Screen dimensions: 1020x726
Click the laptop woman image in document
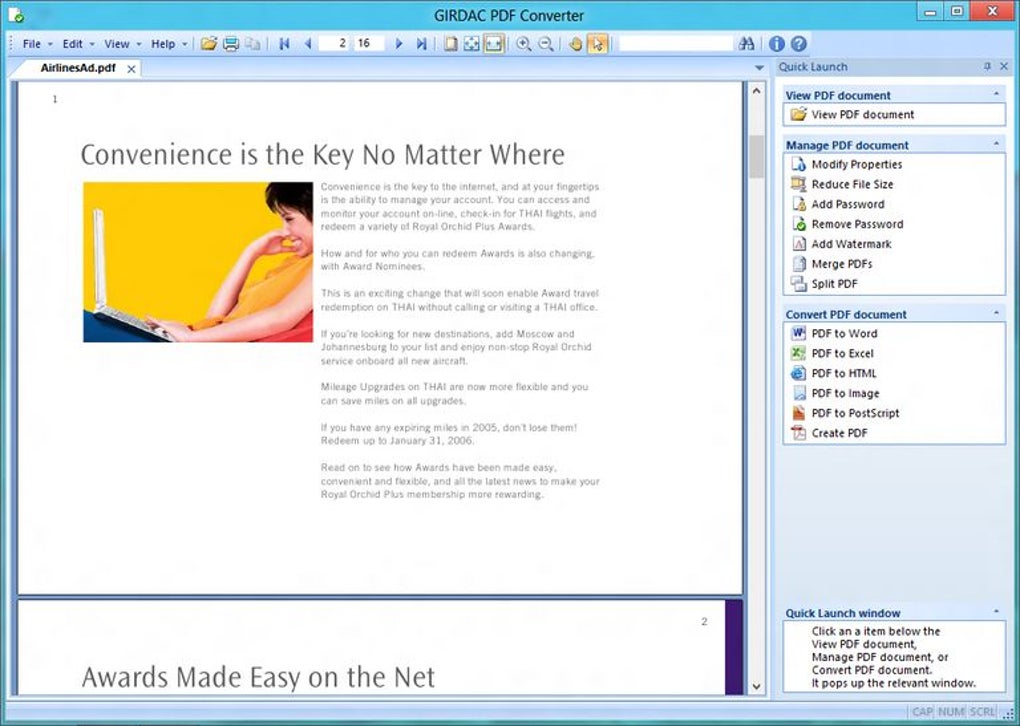point(198,262)
